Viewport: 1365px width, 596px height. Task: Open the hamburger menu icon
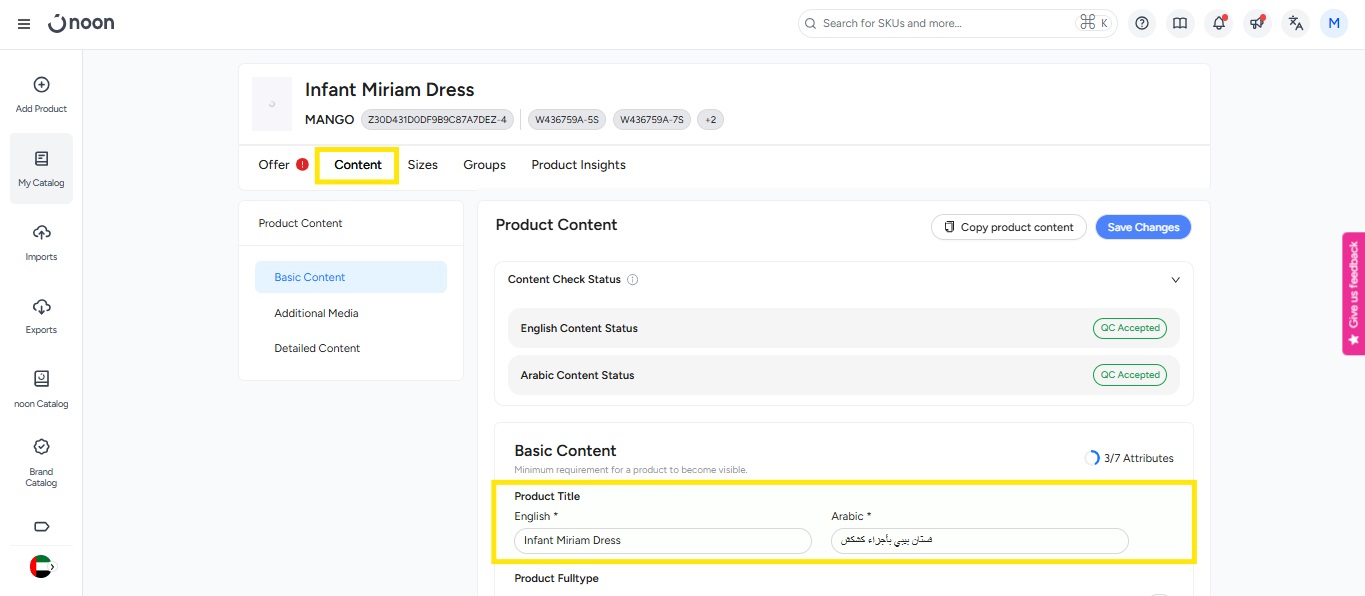[x=24, y=24]
